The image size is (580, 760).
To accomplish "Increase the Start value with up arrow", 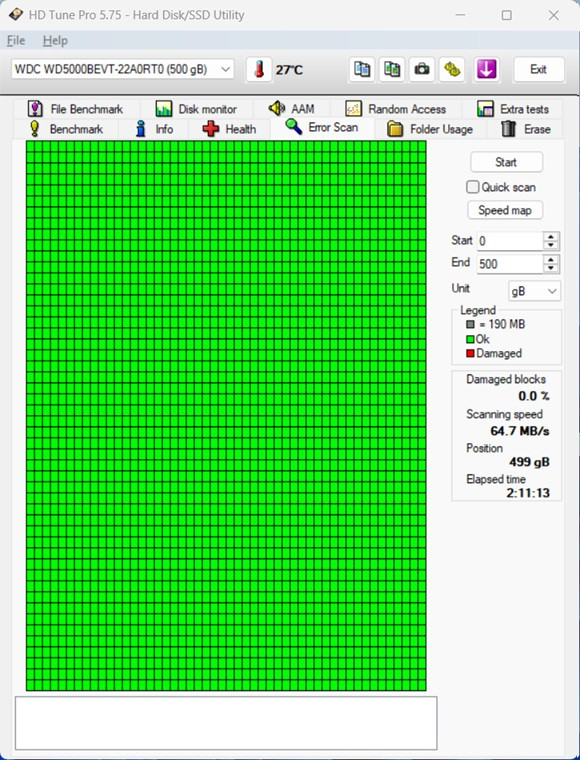I will tap(551, 237).
